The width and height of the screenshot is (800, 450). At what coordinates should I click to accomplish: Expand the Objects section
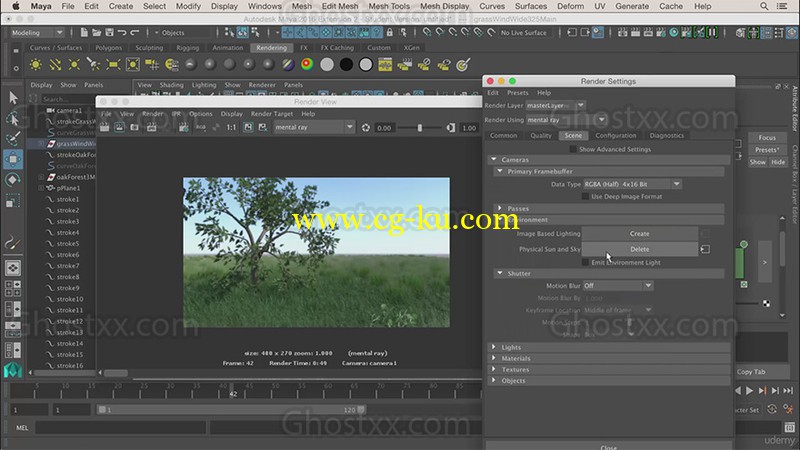pos(493,381)
